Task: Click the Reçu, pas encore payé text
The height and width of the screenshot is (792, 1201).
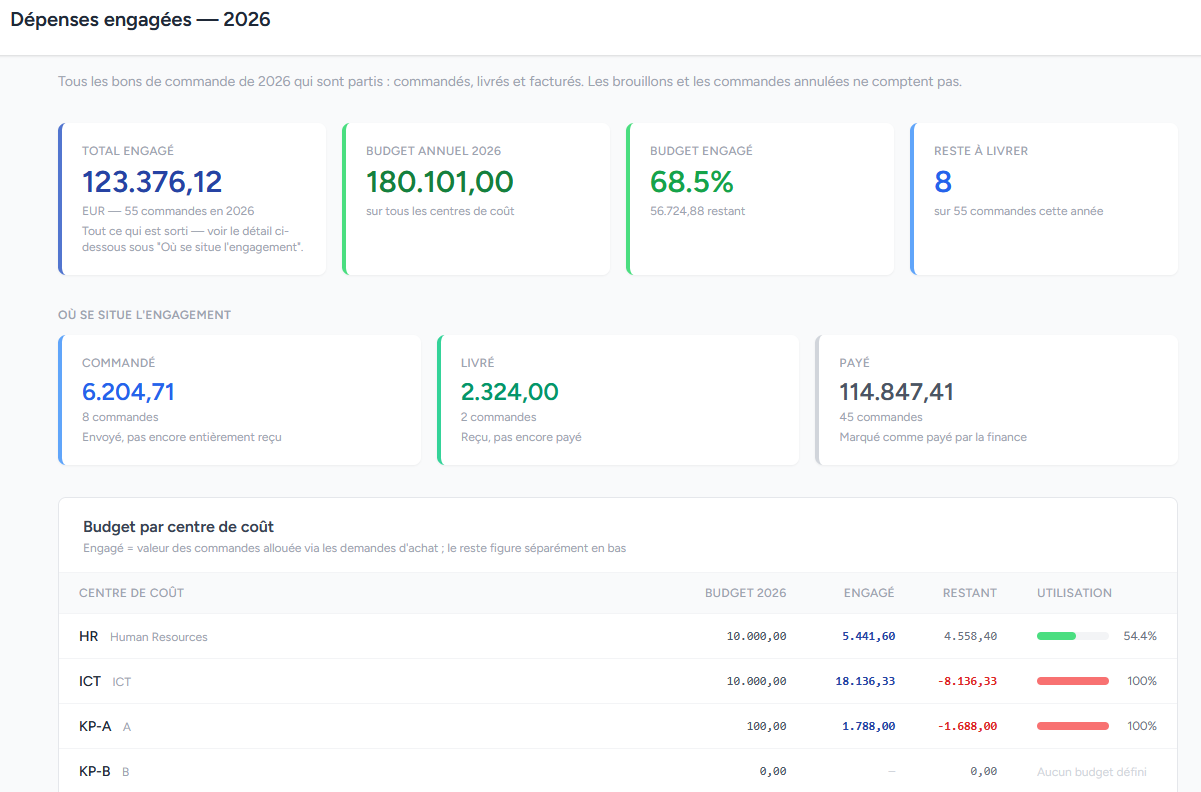Action: click(x=521, y=437)
